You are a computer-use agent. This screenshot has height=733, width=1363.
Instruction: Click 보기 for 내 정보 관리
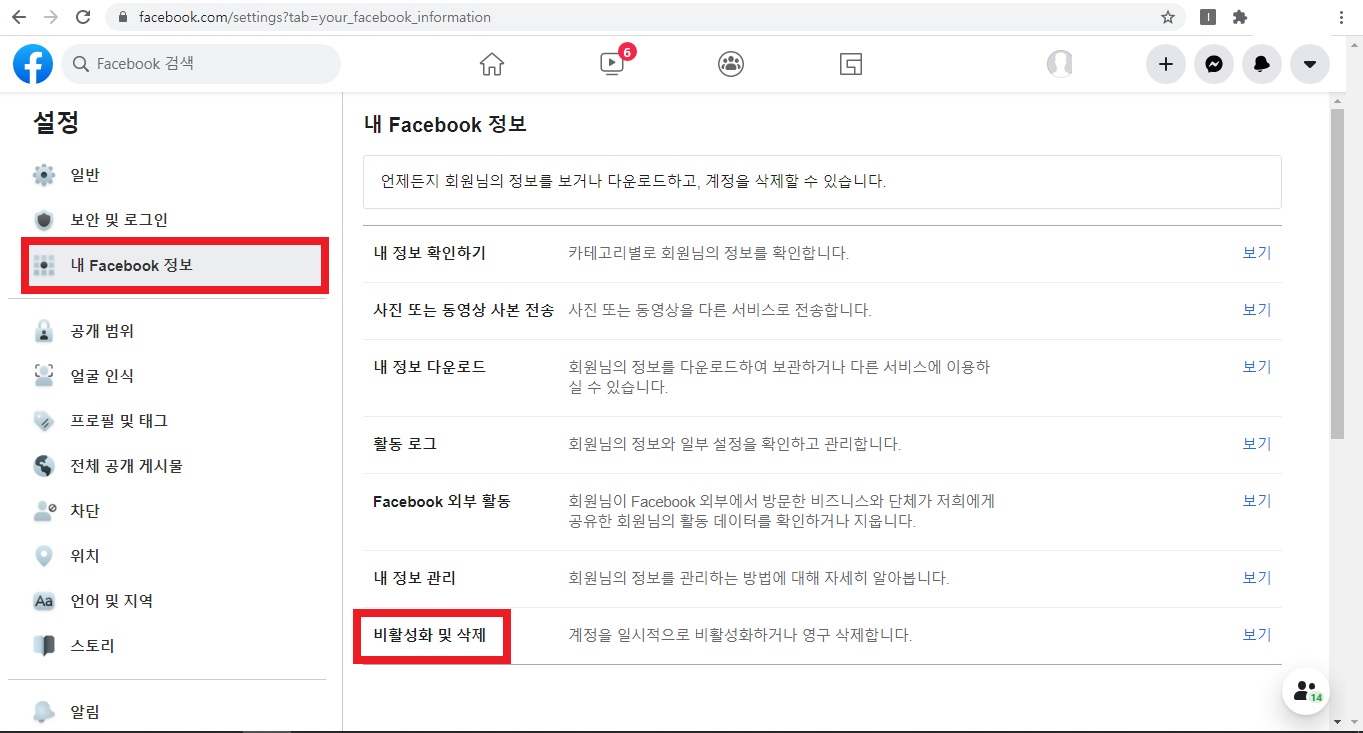click(1257, 578)
